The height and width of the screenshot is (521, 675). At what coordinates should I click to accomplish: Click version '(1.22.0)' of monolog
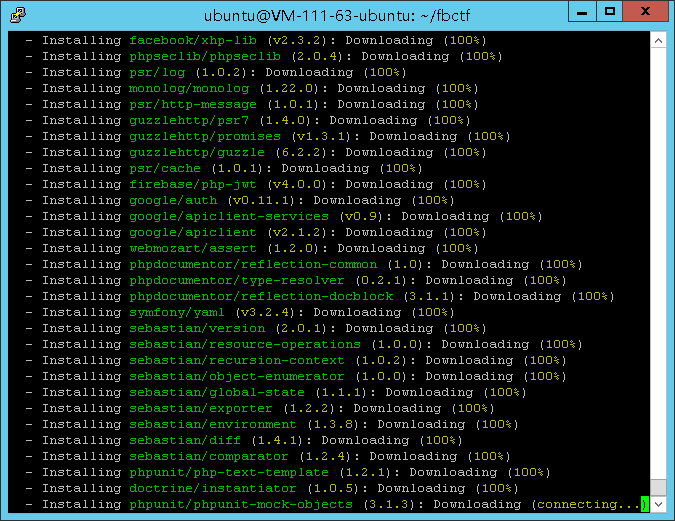(x=289, y=88)
